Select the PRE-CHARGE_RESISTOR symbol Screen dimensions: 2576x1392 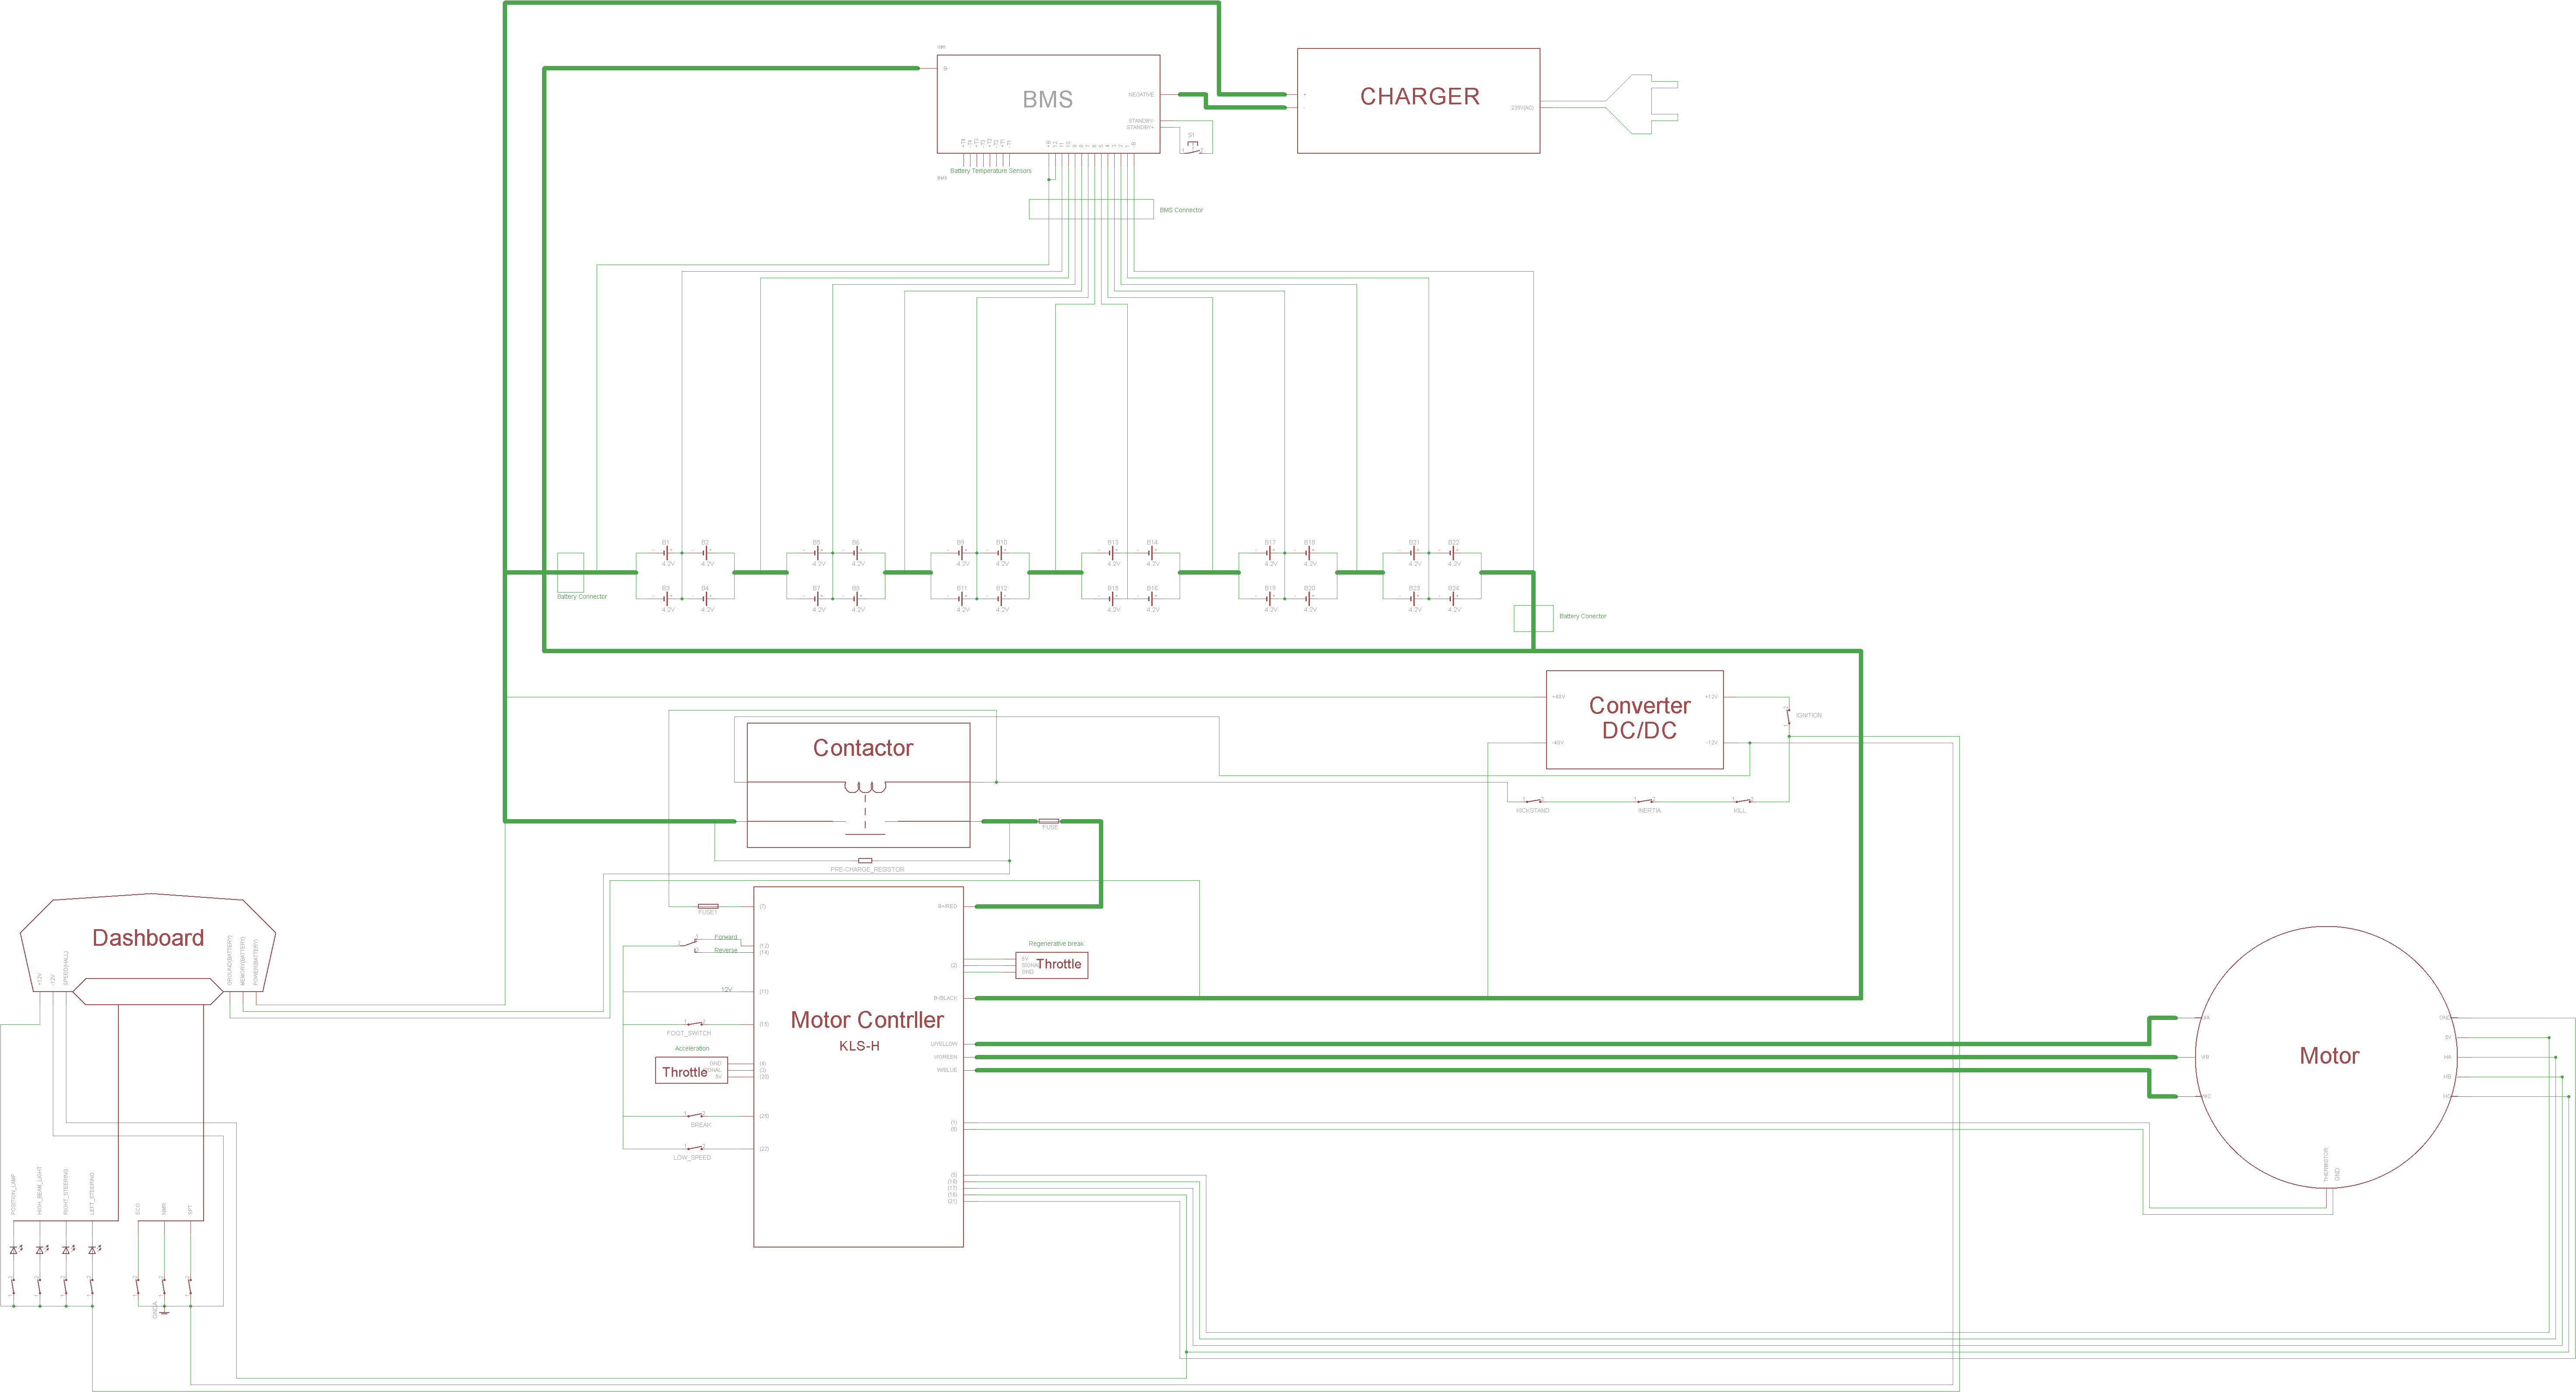[x=865, y=860]
